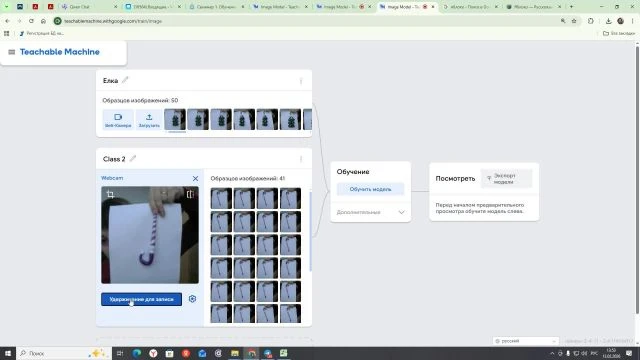Screen dimensions: 640x360
Task: Go forward in browser history
Action: coord(19,21)
